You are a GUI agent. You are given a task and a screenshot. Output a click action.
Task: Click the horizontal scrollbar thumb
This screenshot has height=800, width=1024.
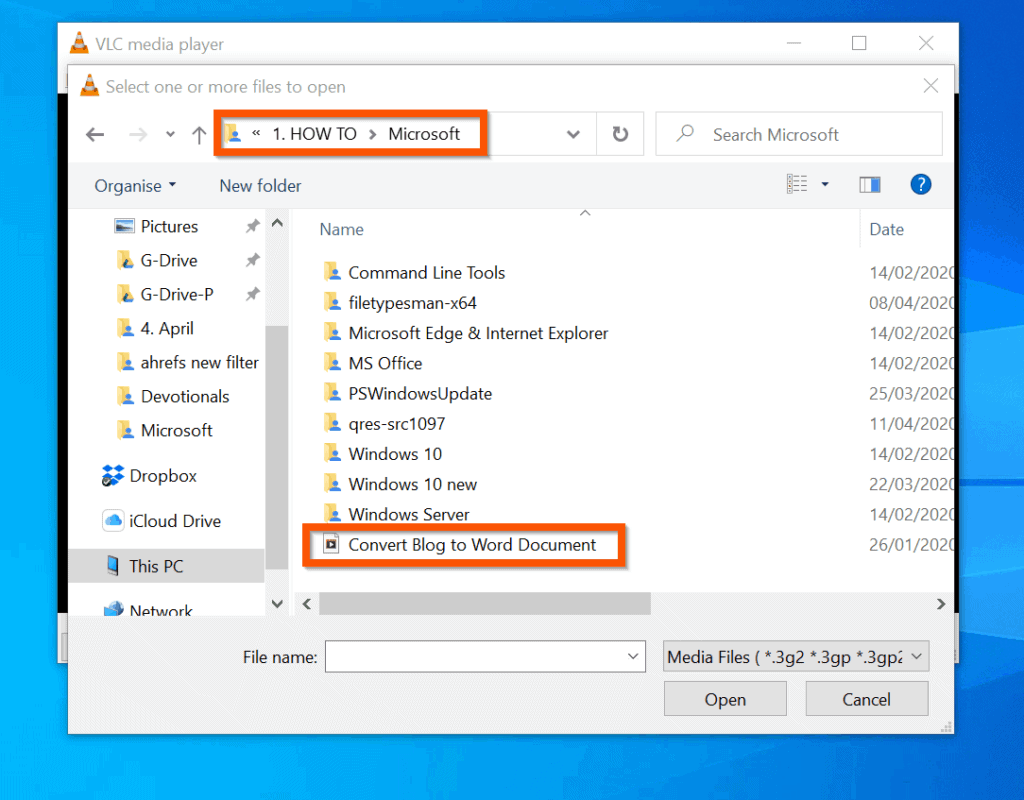pos(485,604)
